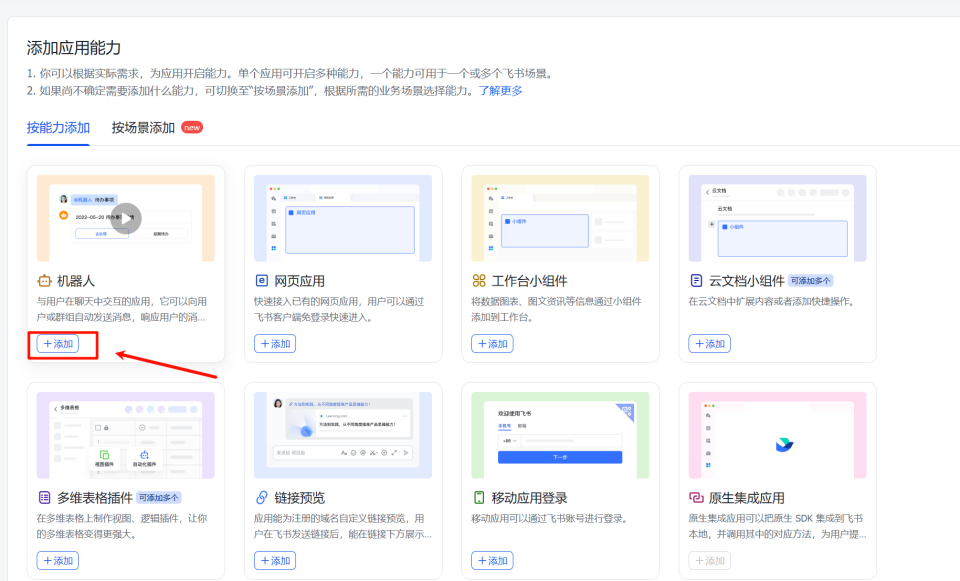The image size is (960, 581).
Task: Click the widget icon beside 工作台小组件
Action: coord(479,281)
